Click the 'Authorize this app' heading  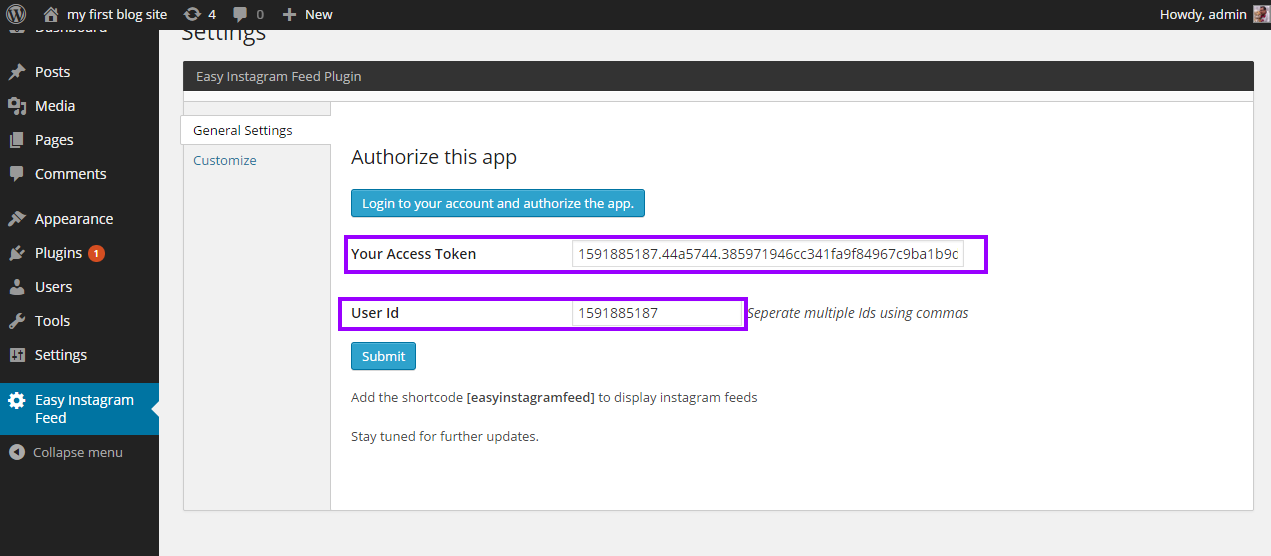point(434,157)
